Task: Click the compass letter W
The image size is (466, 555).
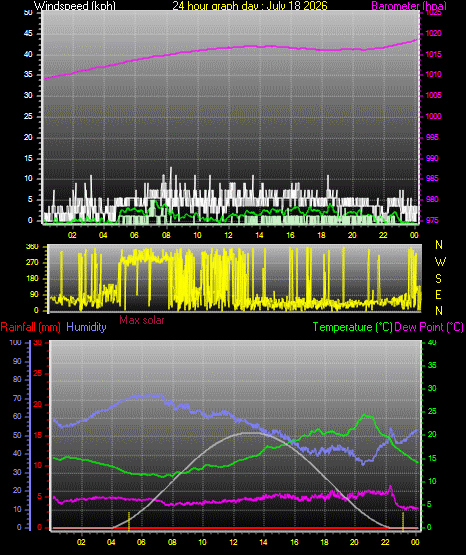Action: click(x=440, y=262)
